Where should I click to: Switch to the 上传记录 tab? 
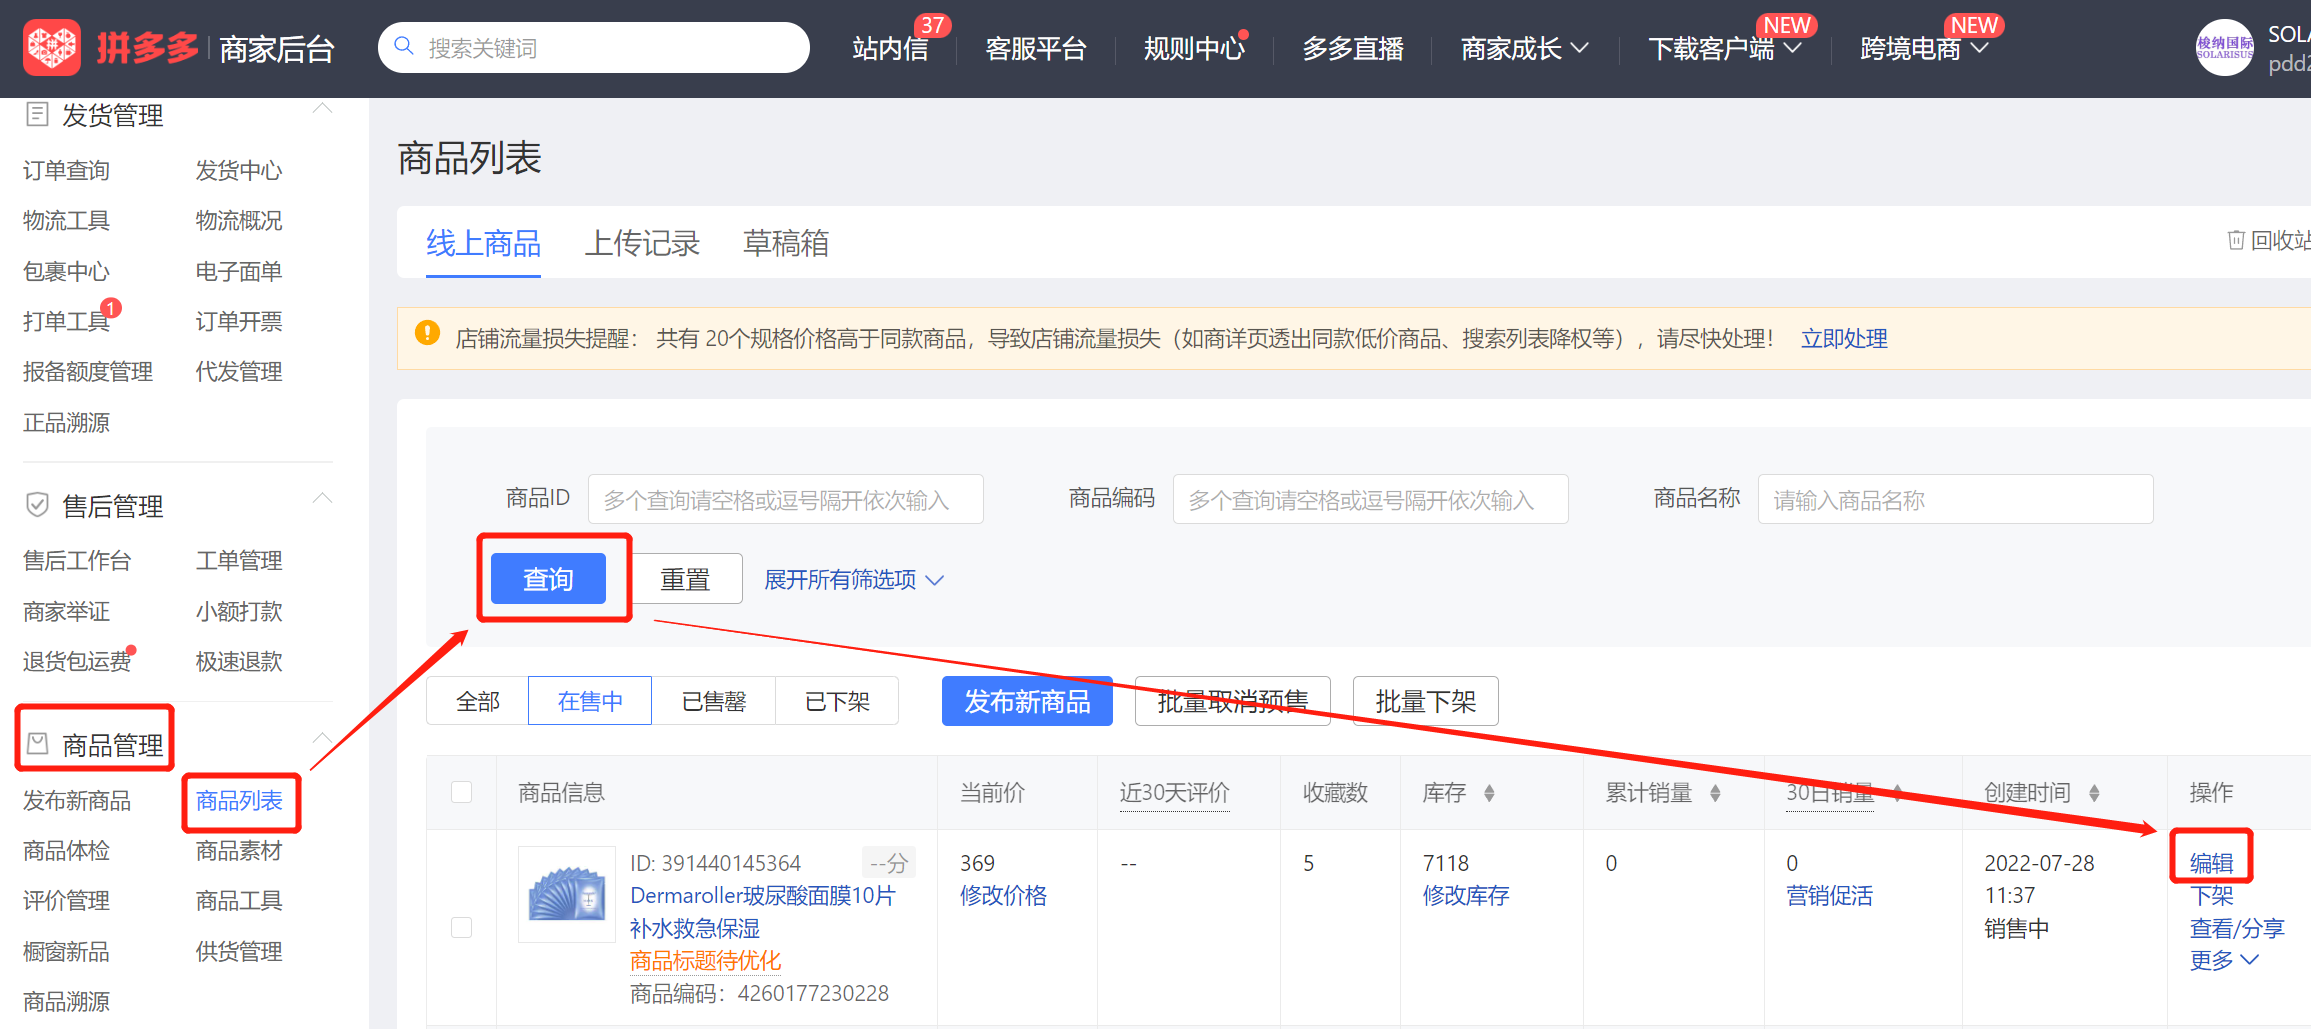[x=642, y=243]
